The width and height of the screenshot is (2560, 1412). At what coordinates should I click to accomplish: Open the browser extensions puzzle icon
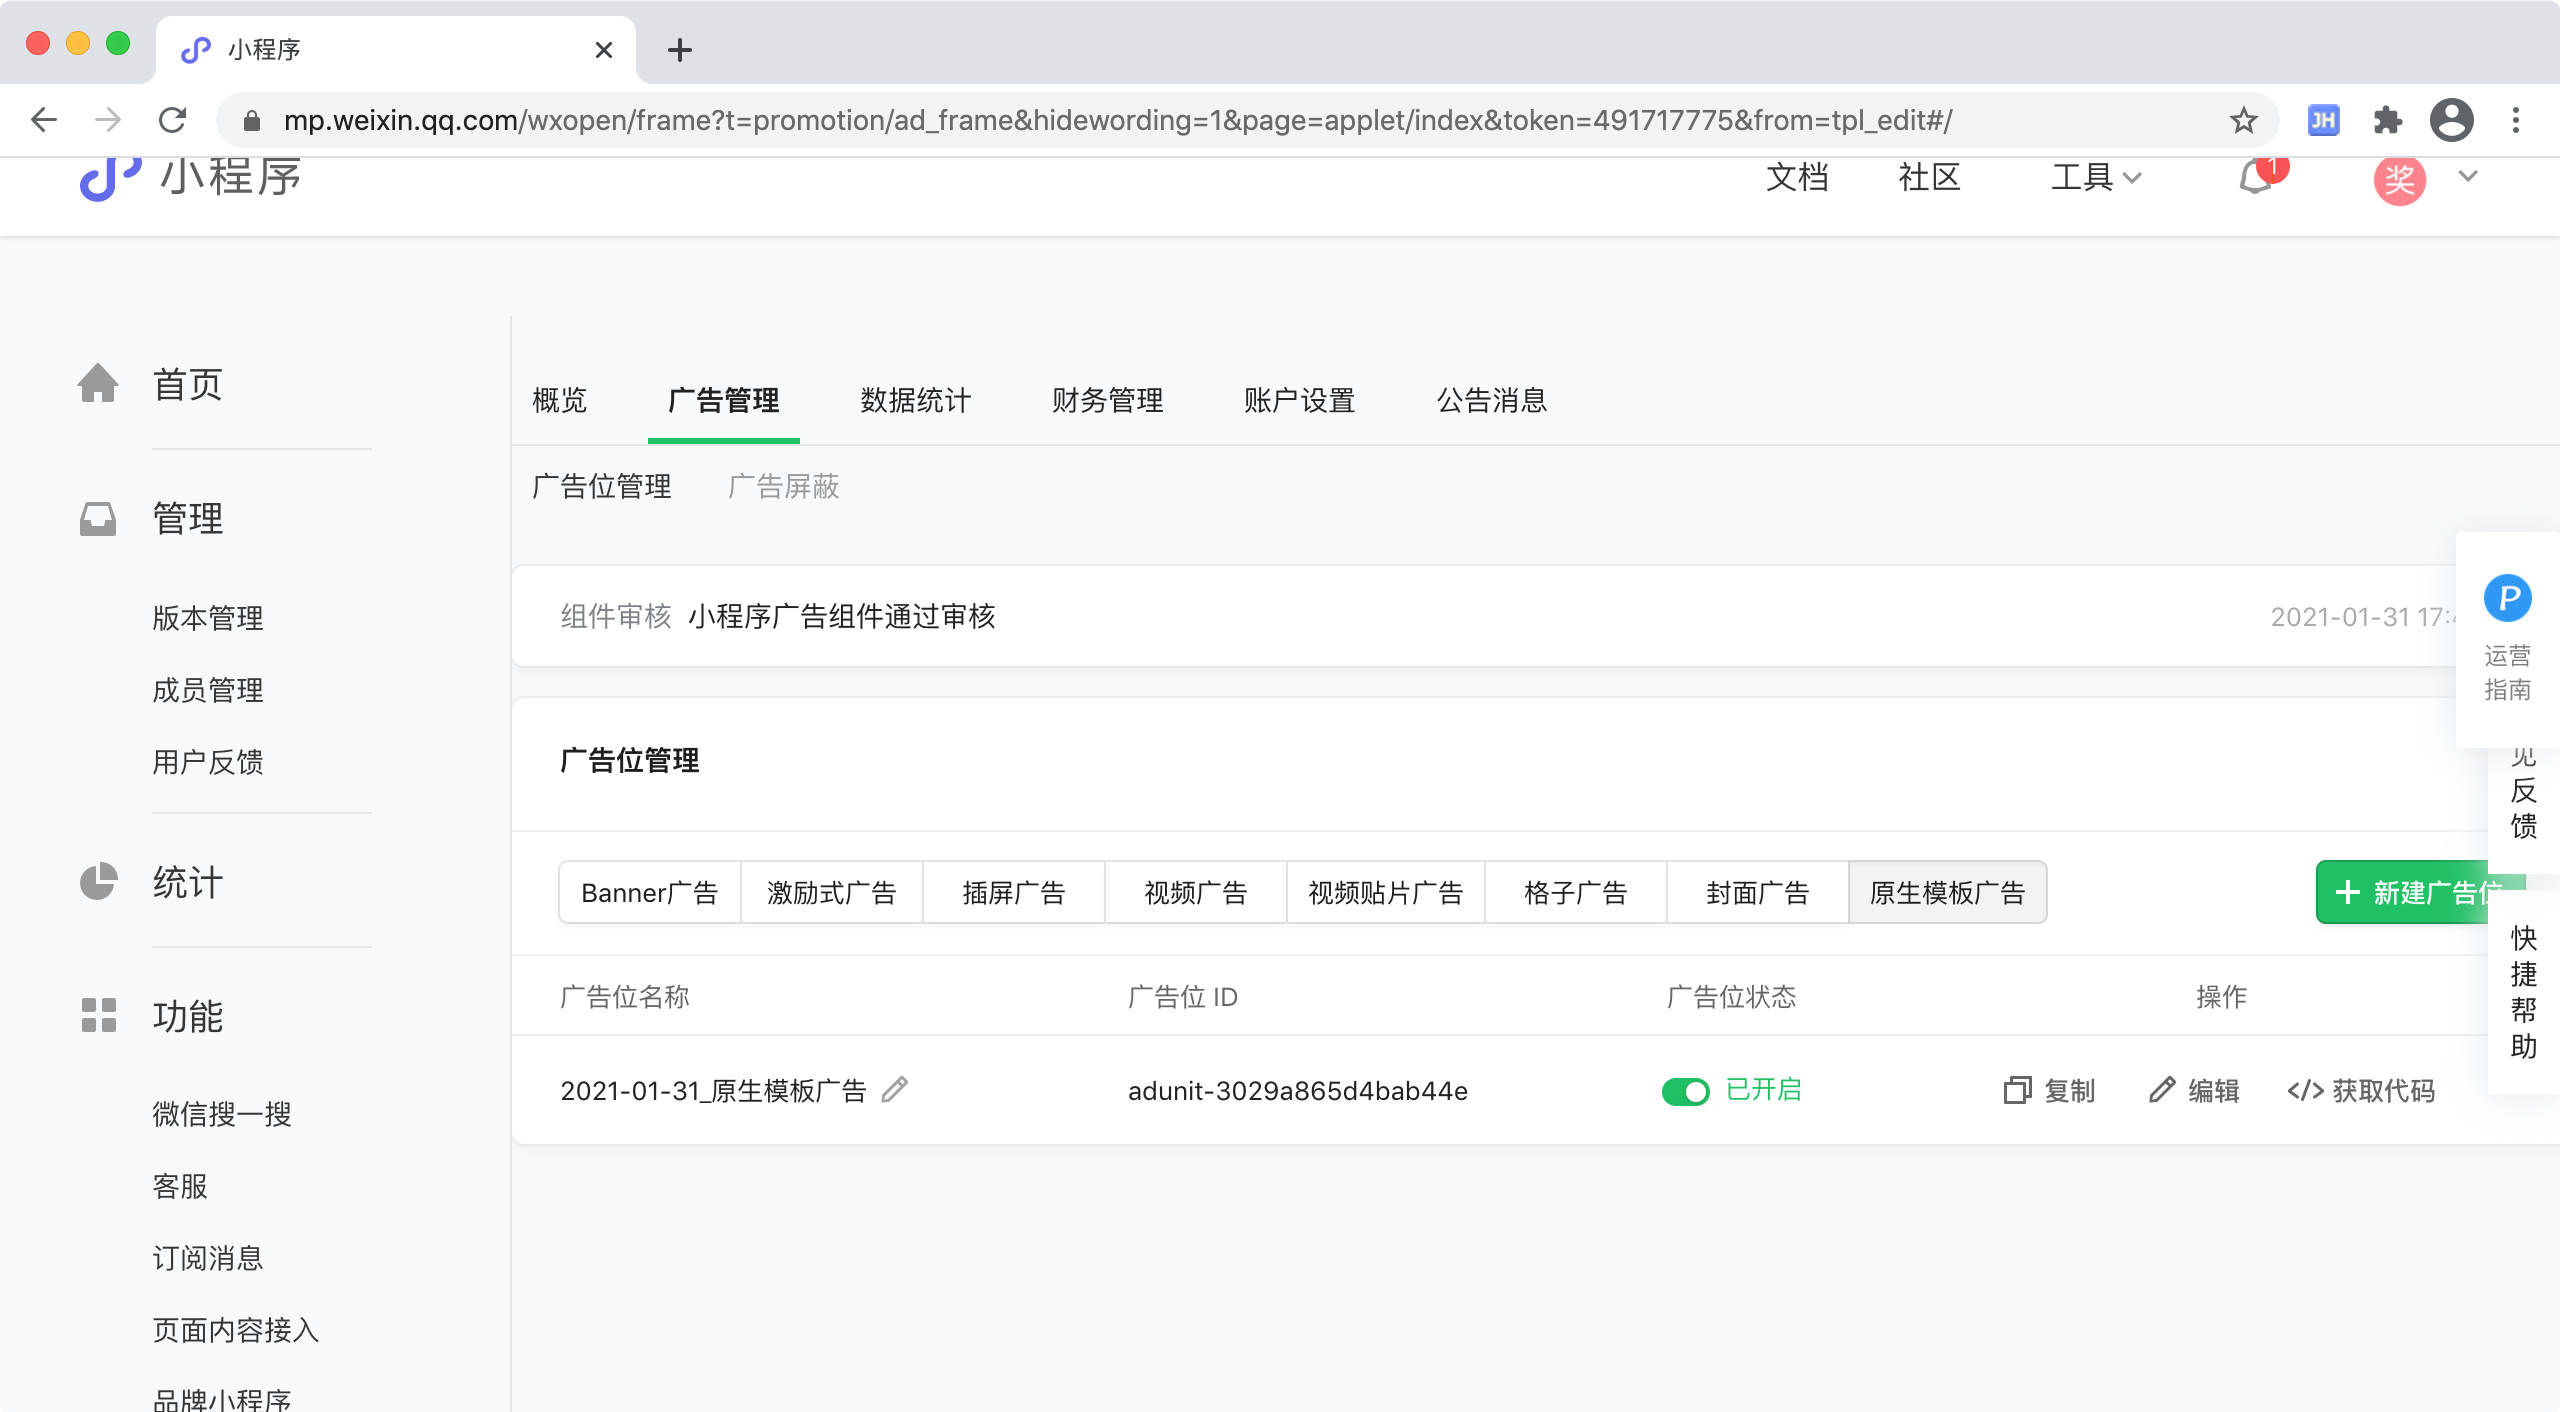(2387, 120)
